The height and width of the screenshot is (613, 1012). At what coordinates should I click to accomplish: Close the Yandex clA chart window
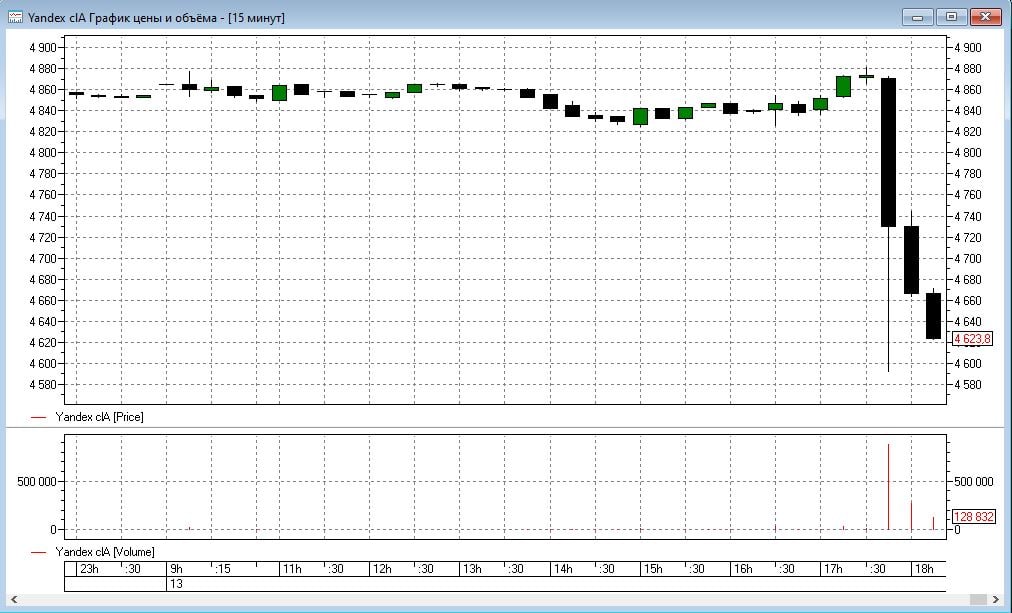click(x=986, y=17)
